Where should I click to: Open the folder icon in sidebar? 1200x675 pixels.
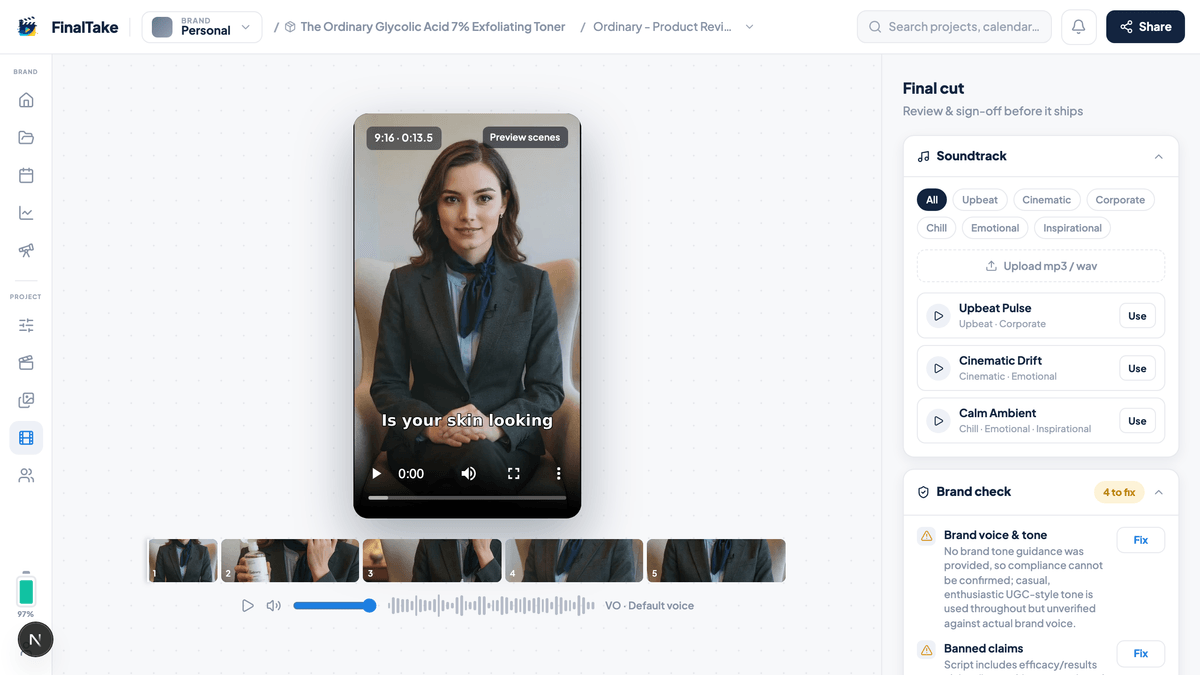click(26, 138)
